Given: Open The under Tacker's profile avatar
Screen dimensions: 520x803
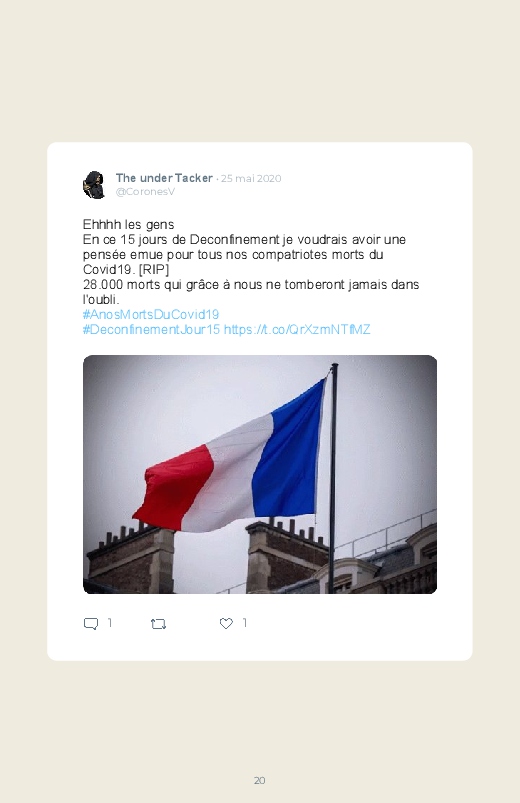Looking at the screenshot, I should coord(94,184).
